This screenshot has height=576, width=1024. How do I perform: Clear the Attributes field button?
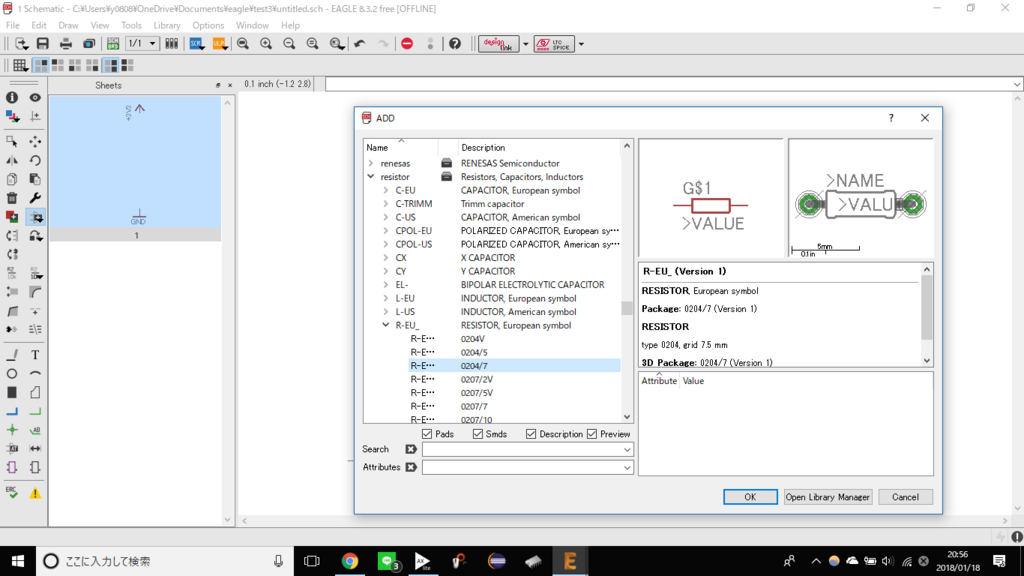(x=411, y=467)
